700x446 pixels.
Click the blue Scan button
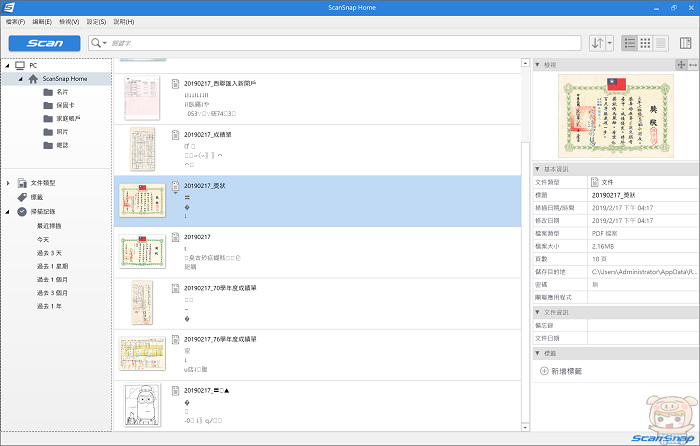click(44, 43)
